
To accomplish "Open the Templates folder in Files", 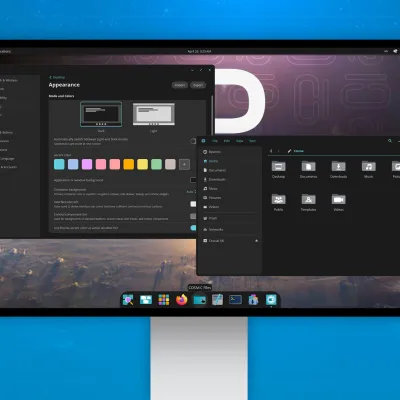I will 308,202.
